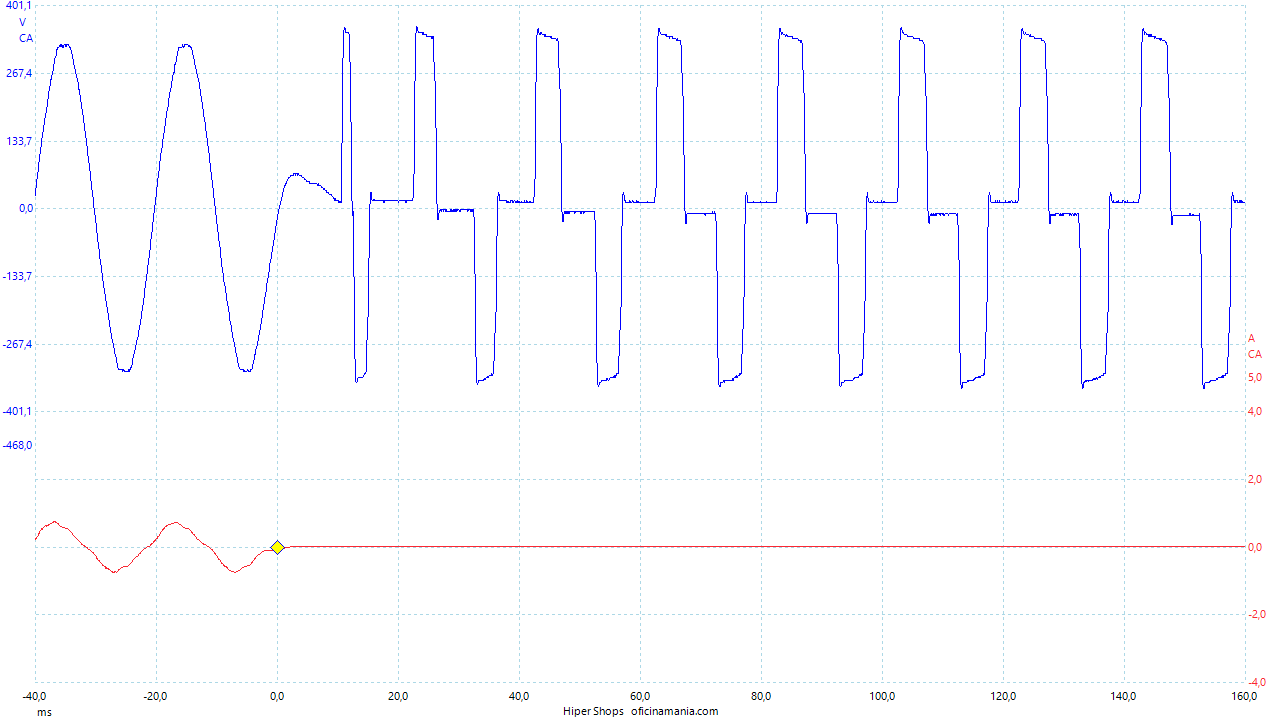1280x720 pixels.
Task: Click the blue V channel unit label
Action: 23,21
